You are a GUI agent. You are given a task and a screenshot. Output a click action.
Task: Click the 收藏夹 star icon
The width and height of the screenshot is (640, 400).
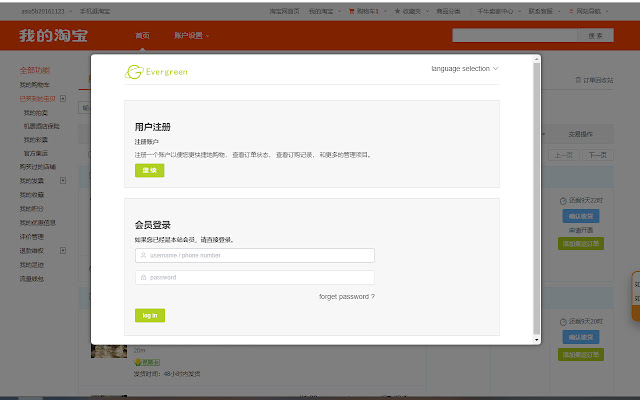click(x=397, y=11)
